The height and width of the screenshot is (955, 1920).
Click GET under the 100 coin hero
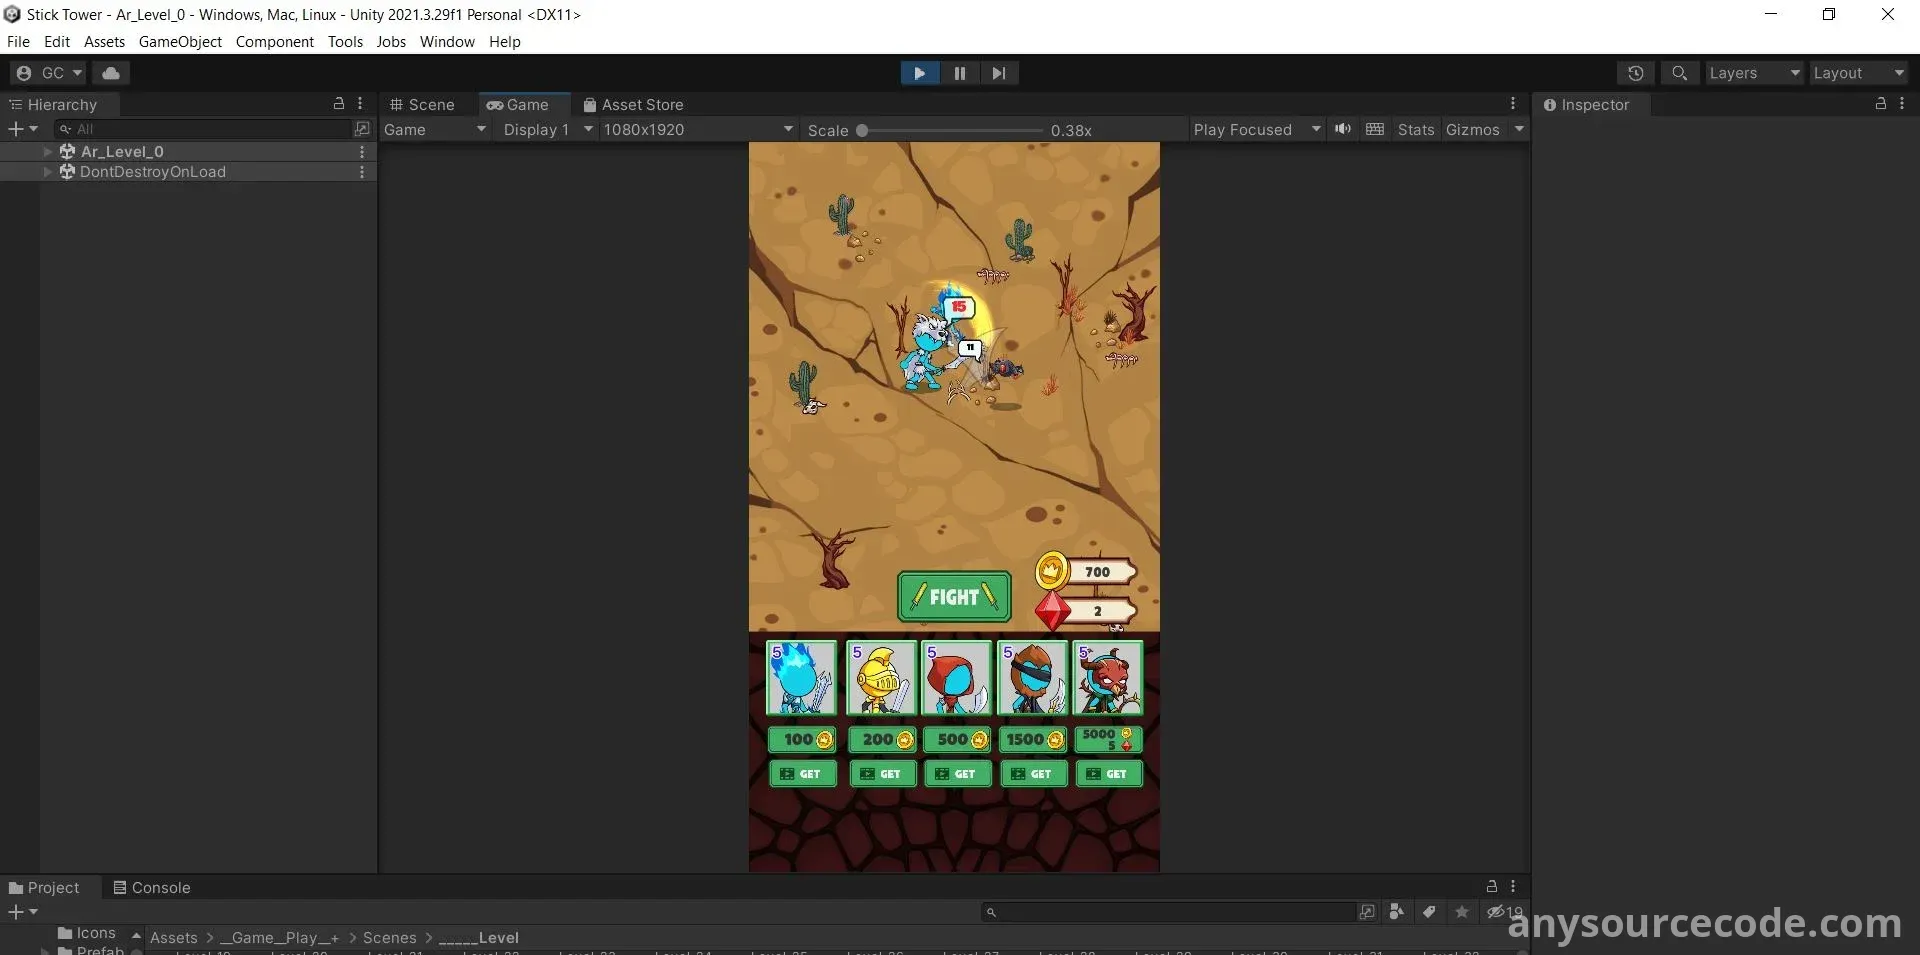[x=802, y=774]
